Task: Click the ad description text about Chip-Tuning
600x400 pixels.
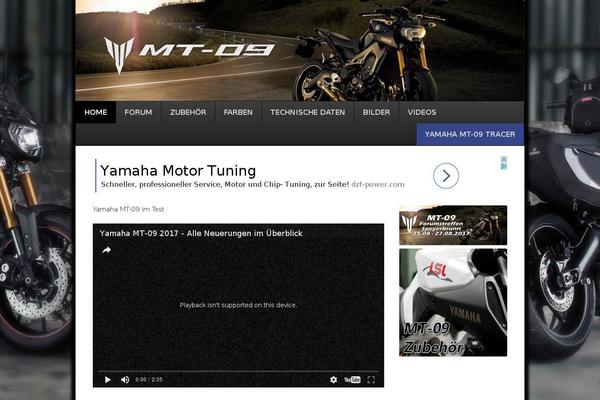Action: [x=225, y=184]
